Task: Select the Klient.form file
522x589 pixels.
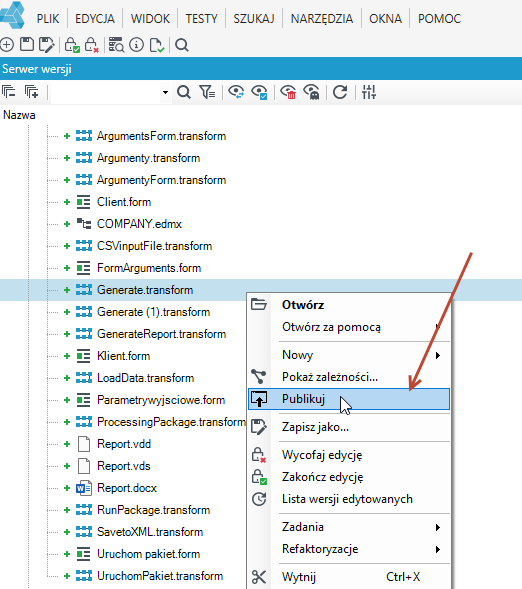Action: coord(123,356)
